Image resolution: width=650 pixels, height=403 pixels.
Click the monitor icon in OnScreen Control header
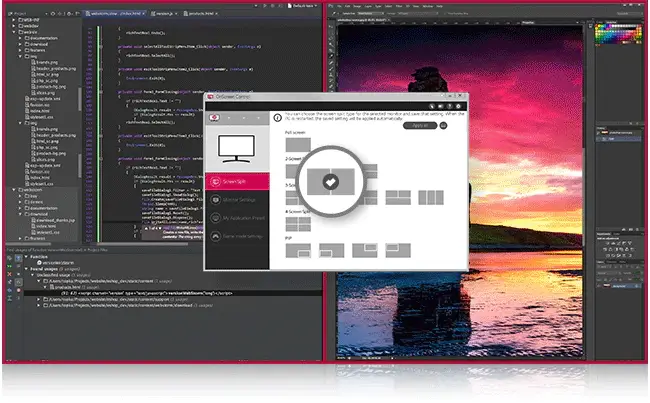[x=440, y=107]
